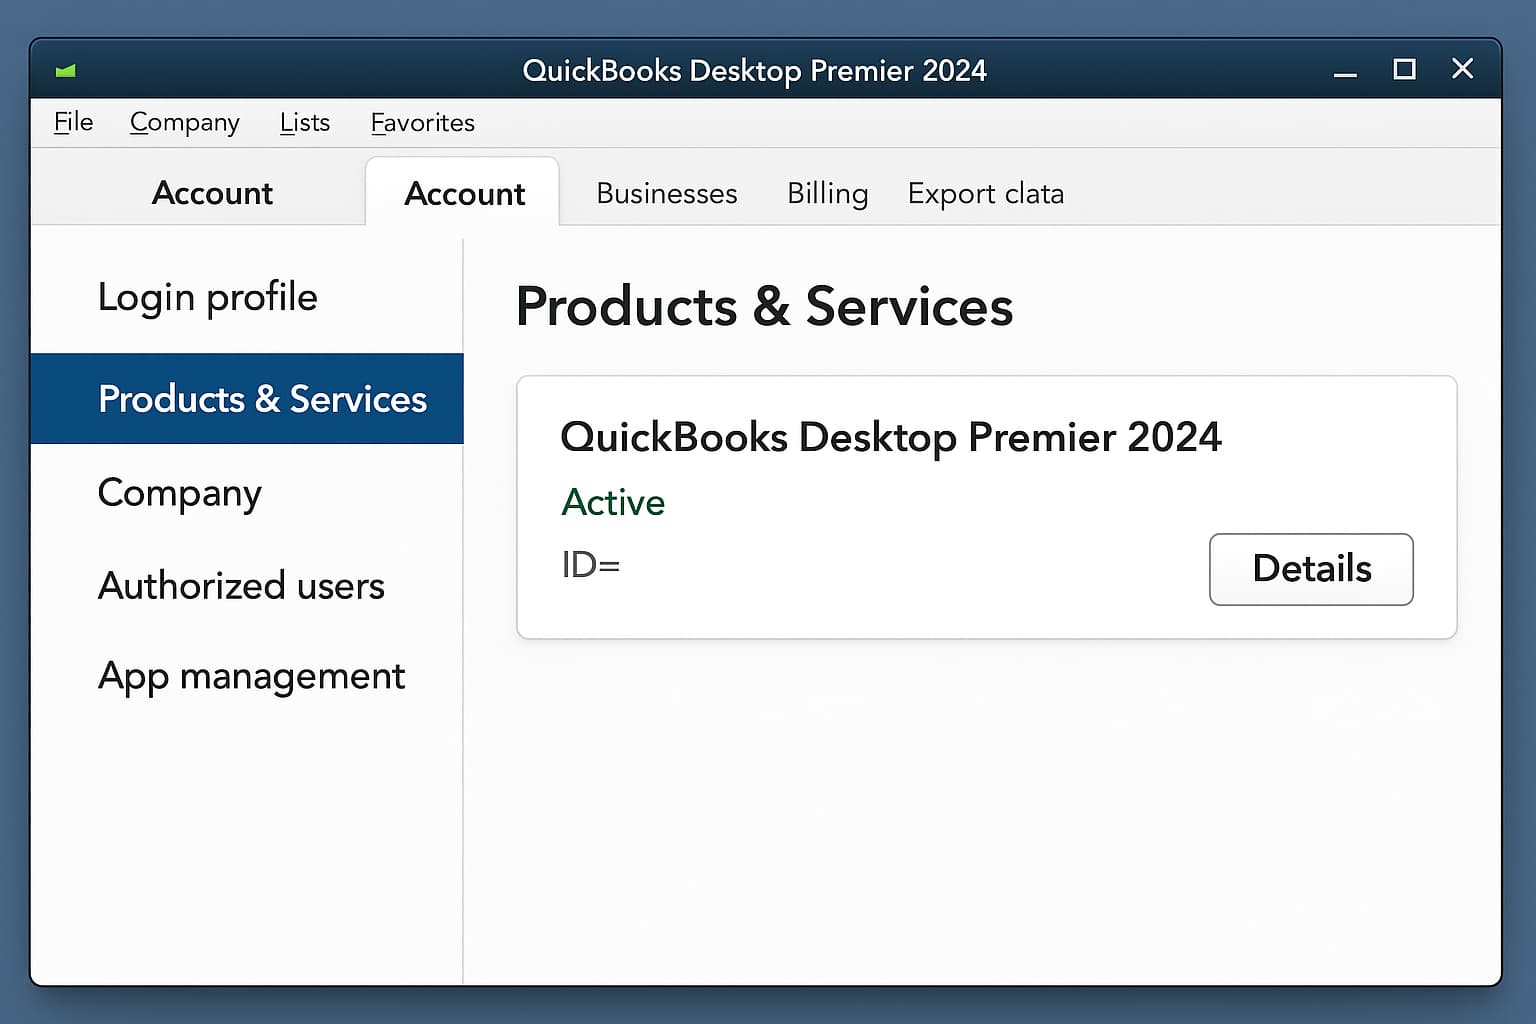Switch to the Billing tab
Screen dimensions: 1536x1024
point(827,193)
